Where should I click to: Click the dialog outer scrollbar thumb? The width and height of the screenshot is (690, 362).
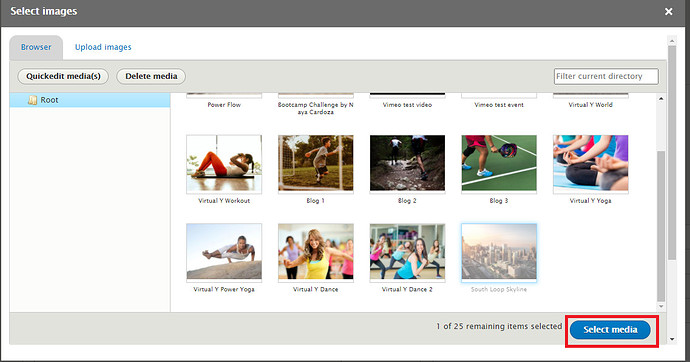(x=672, y=153)
